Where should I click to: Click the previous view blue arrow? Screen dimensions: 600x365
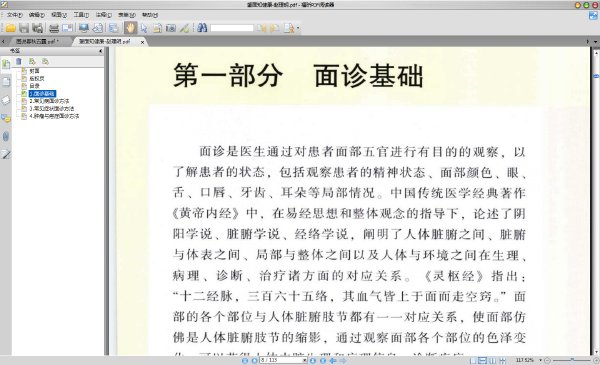333,360
